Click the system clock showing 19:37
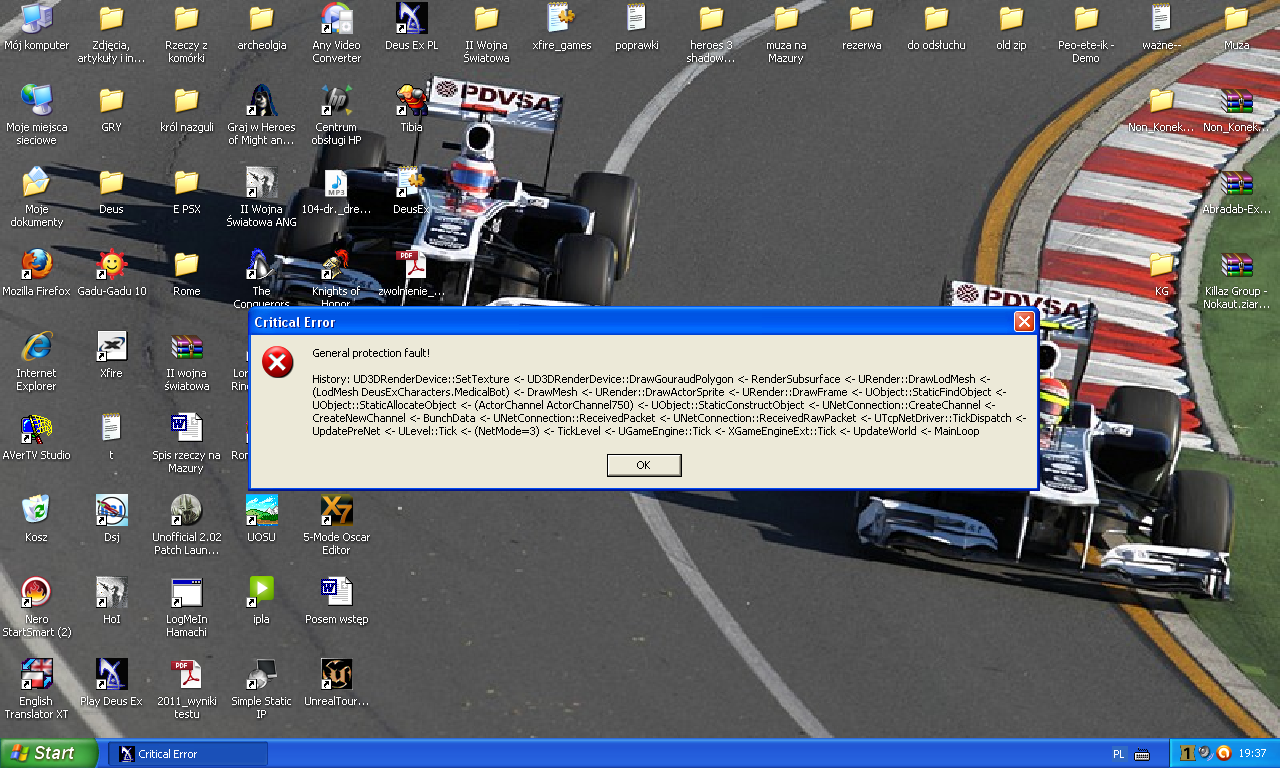The width and height of the screenshot is (1280, 768). pyautogui.click(x=1252, y=754)
